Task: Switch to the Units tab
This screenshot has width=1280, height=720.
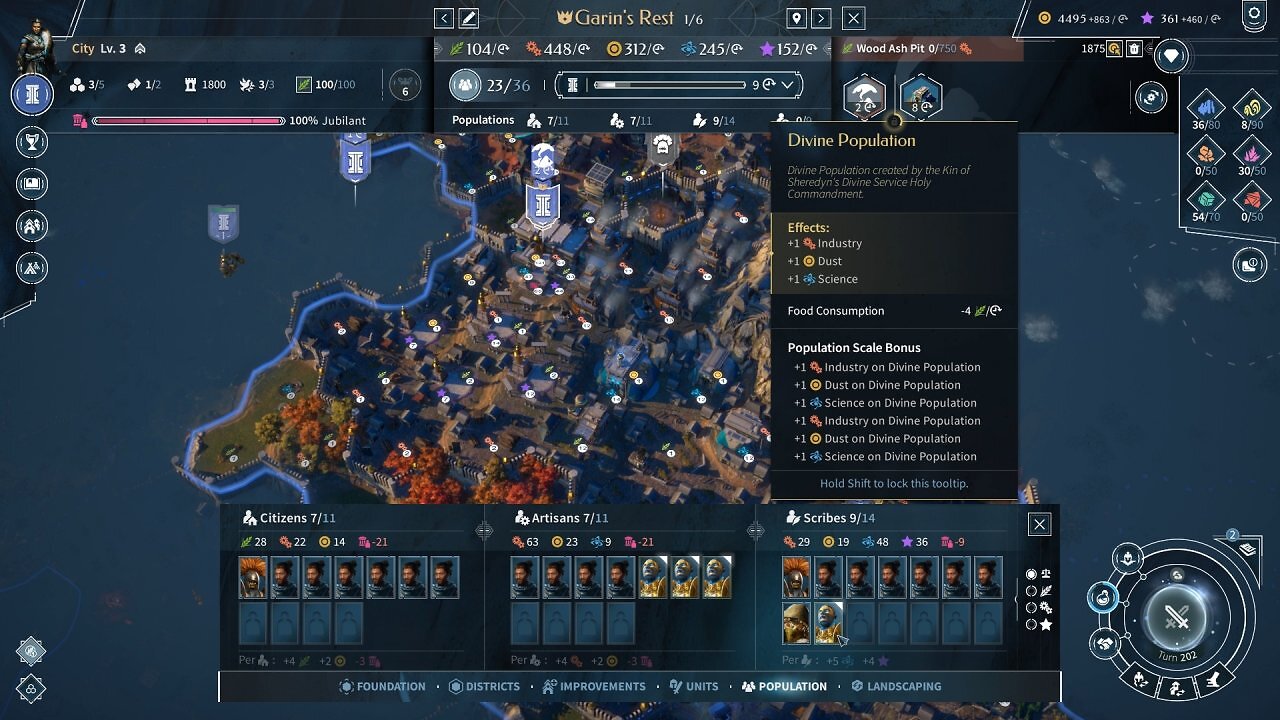Action: 694,687
